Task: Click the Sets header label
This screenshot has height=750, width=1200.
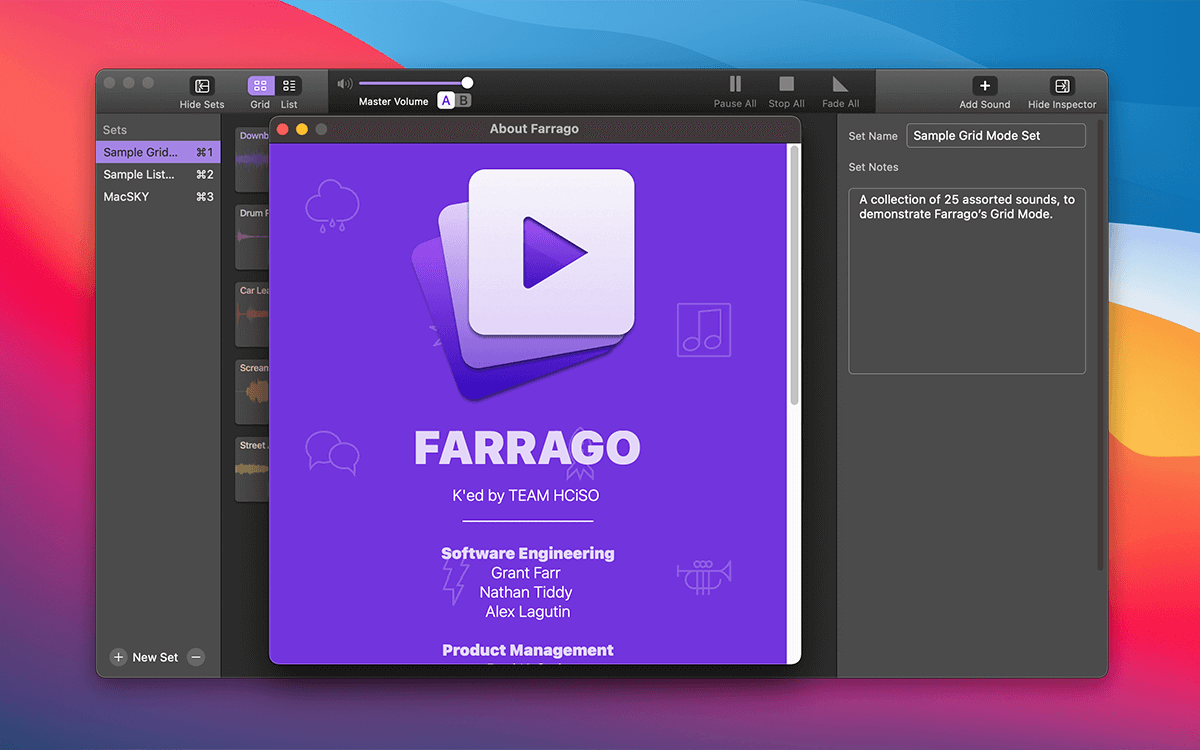Action: [115, 130]
